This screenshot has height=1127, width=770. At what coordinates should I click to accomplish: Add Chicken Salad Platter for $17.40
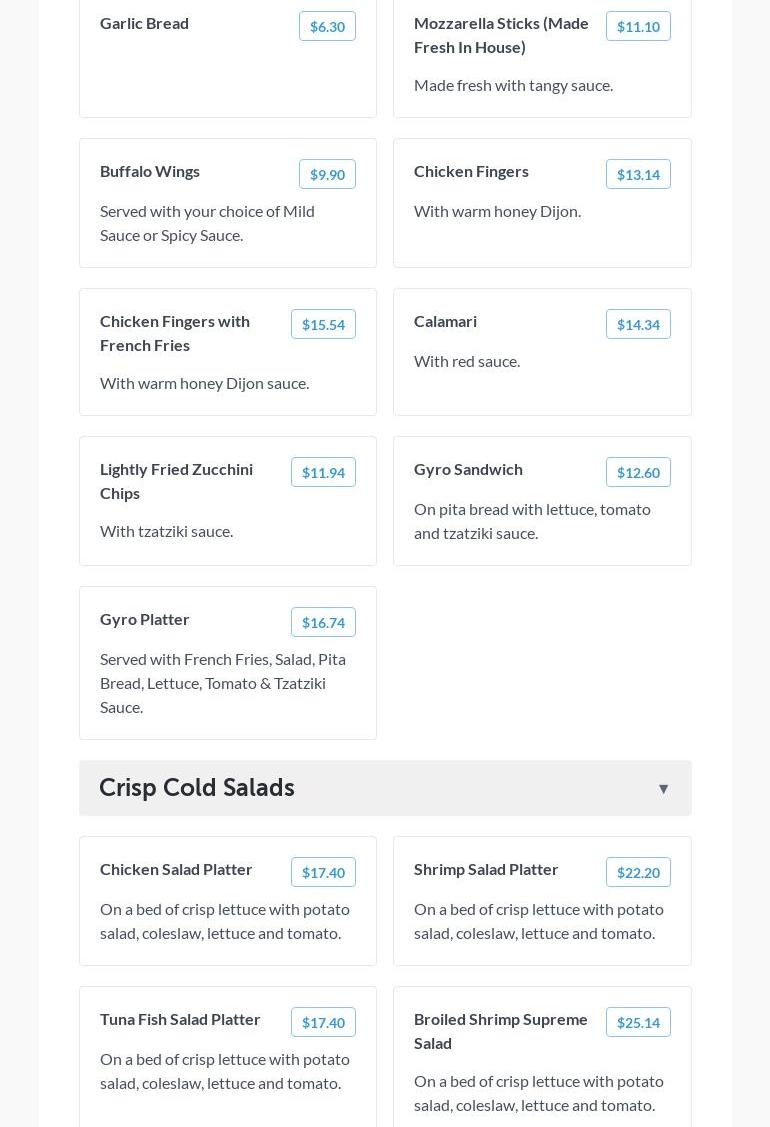click(x=323, y=873)
